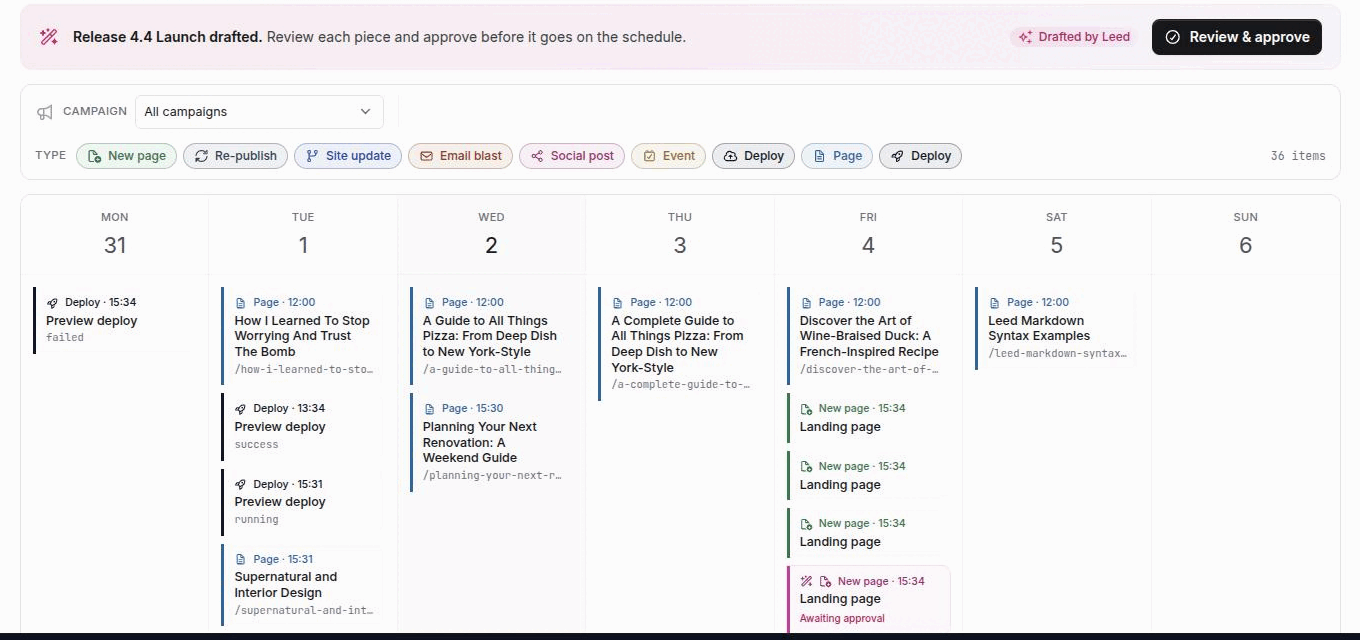This screenshot has height=640, width=1360.
Task: Toggle the cloud-icon Deploy type filter
Action: coord(754,156)
